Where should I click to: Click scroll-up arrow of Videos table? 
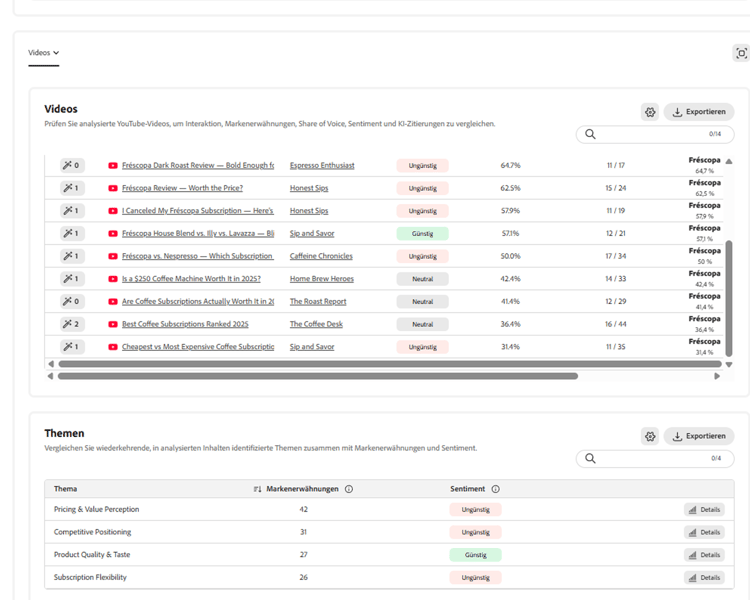[729, 161]
